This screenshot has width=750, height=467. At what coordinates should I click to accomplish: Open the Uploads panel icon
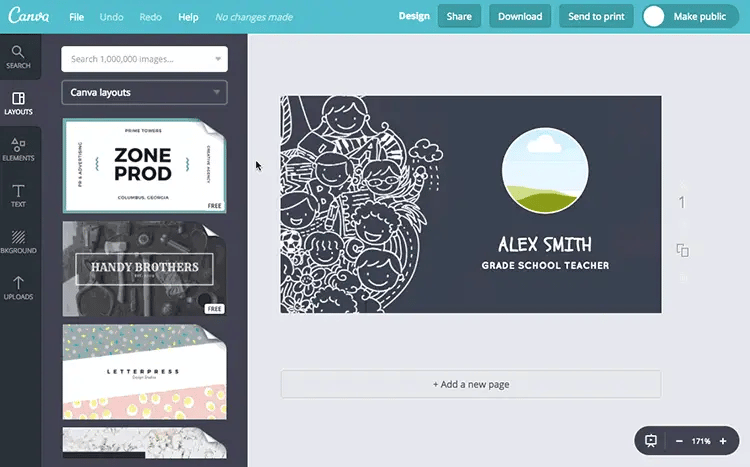tap(18, 283)
